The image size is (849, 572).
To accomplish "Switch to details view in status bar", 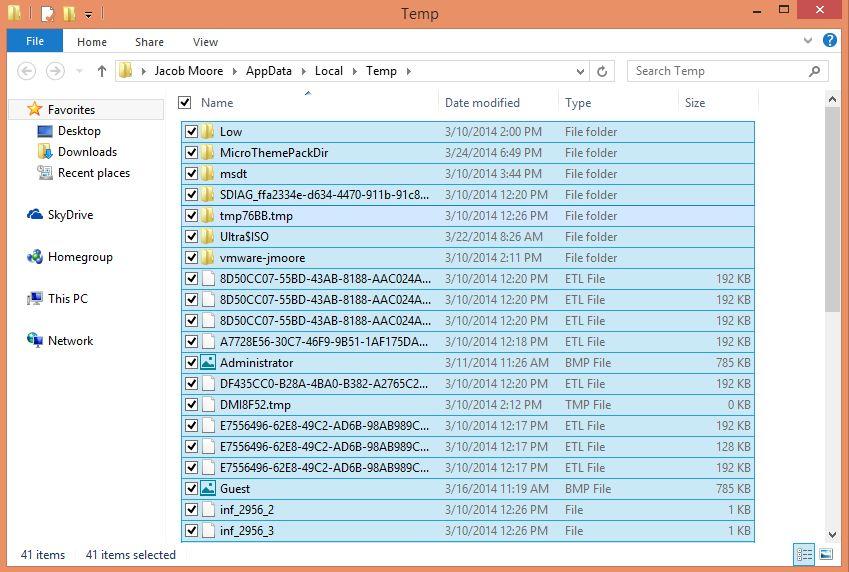I will 804,554.
